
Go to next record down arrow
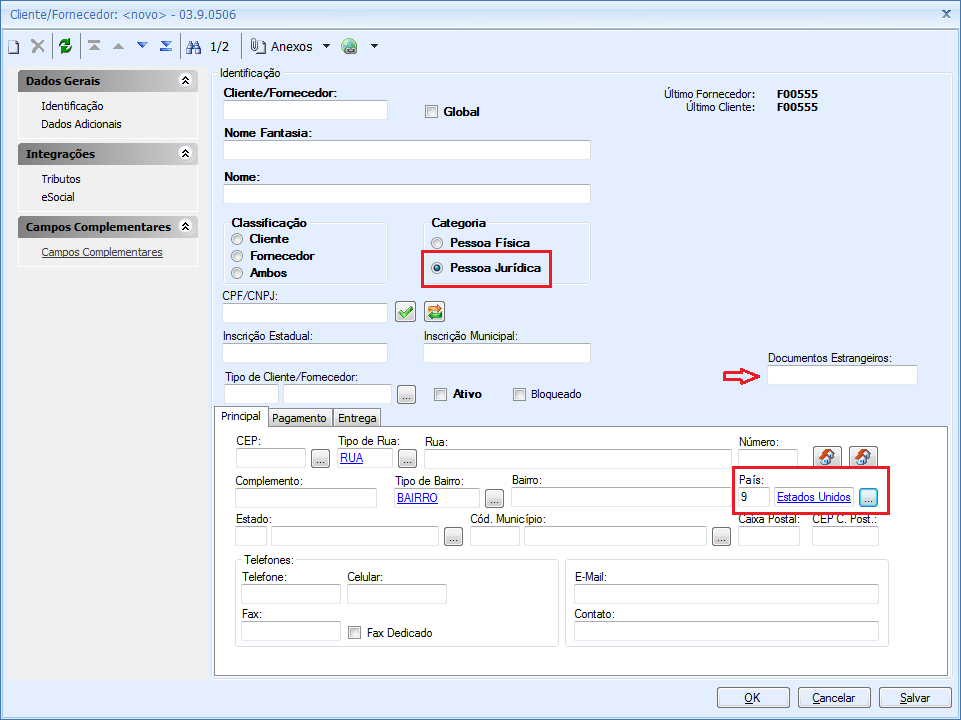(142, 45)
